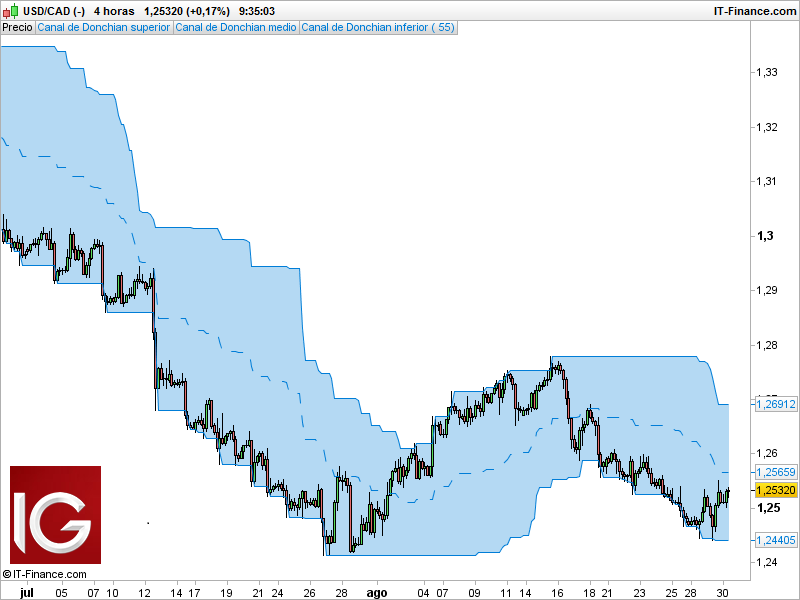This screenshot has height=600, width=800.
Task: Click the 1,33 price axis label
Action: click(x=767, y=72)
